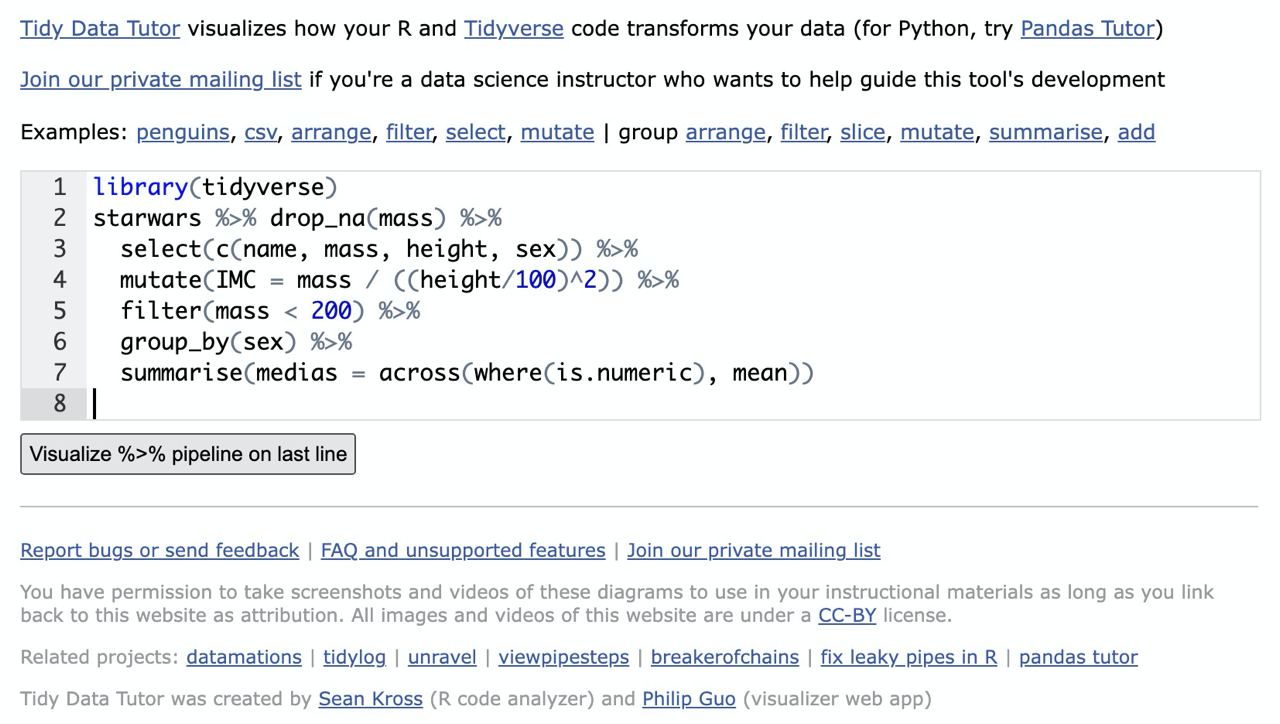1280x724 pixels.
Task: Click top 'Join our private mailing list' link
Action: (161, 79)
